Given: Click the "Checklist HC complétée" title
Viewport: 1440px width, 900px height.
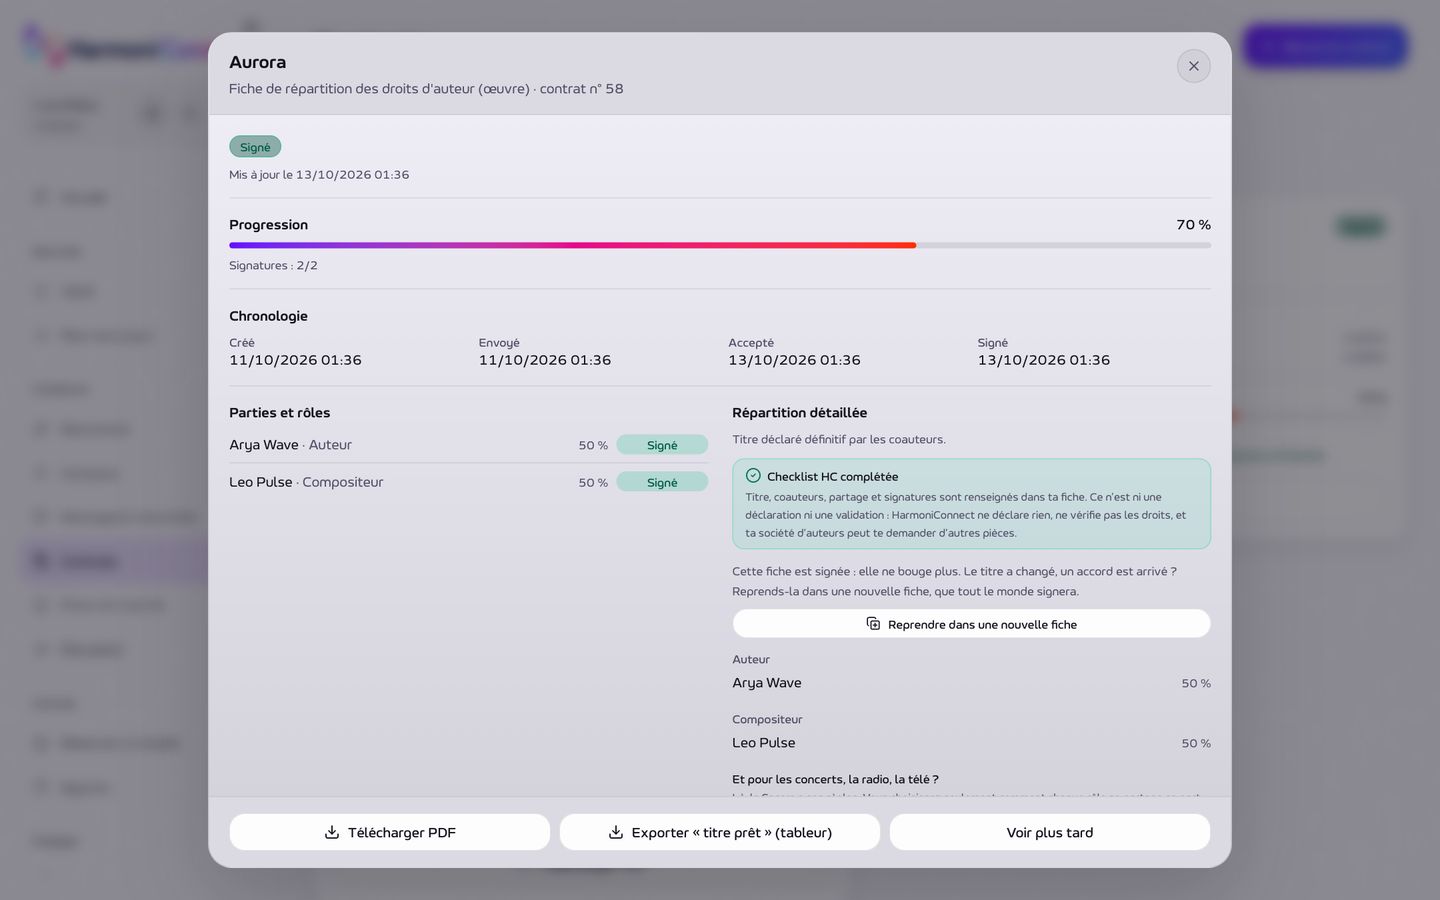Looking at the screenshot, I should [x=832, y=477].
